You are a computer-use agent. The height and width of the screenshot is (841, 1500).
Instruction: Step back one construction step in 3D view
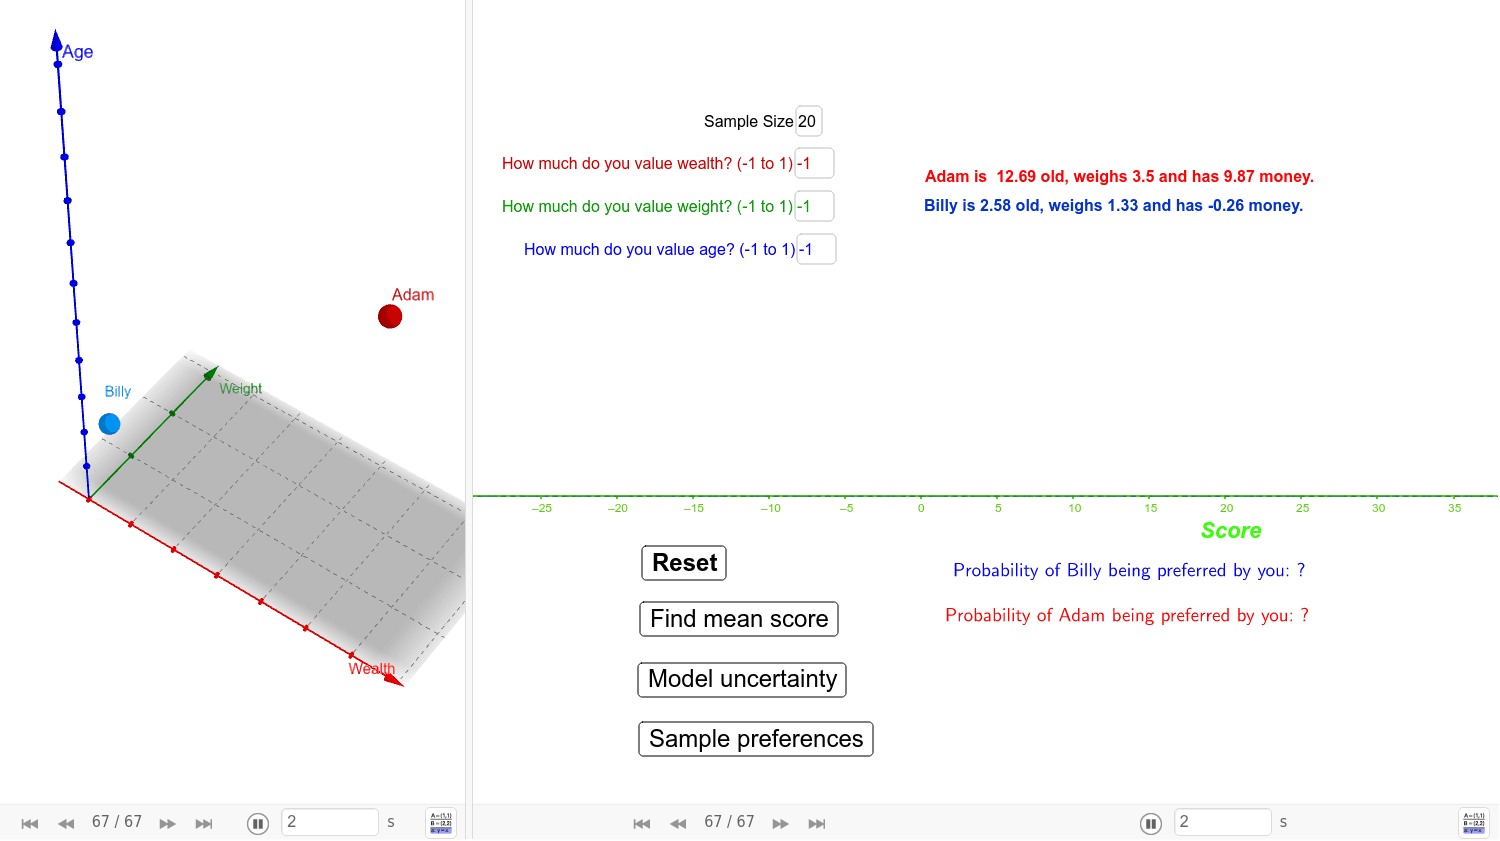pos(66,823)
